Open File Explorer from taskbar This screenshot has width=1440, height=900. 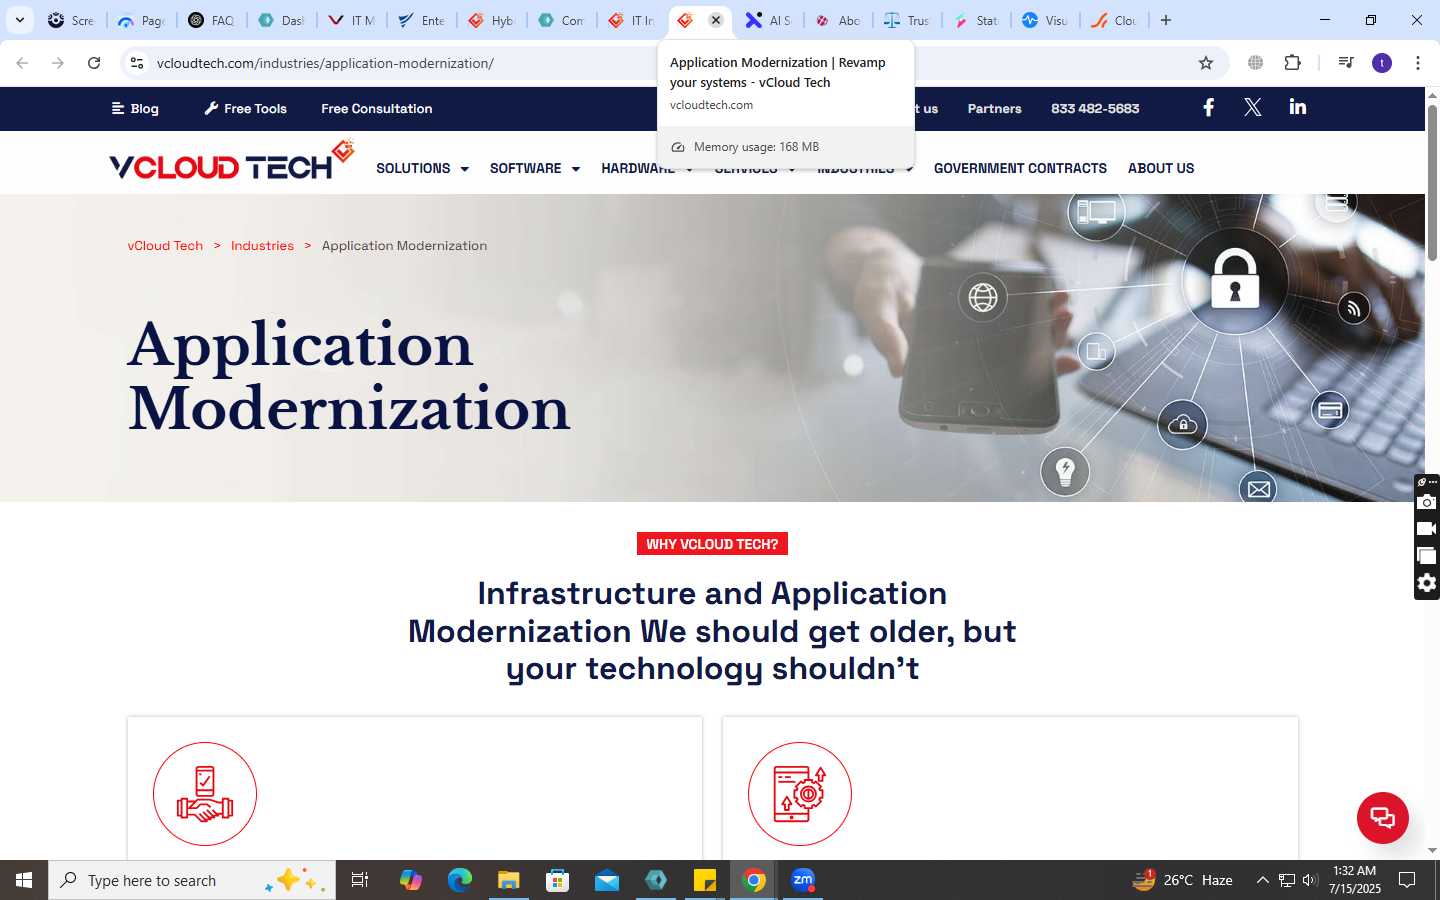[x=509, y=880]
